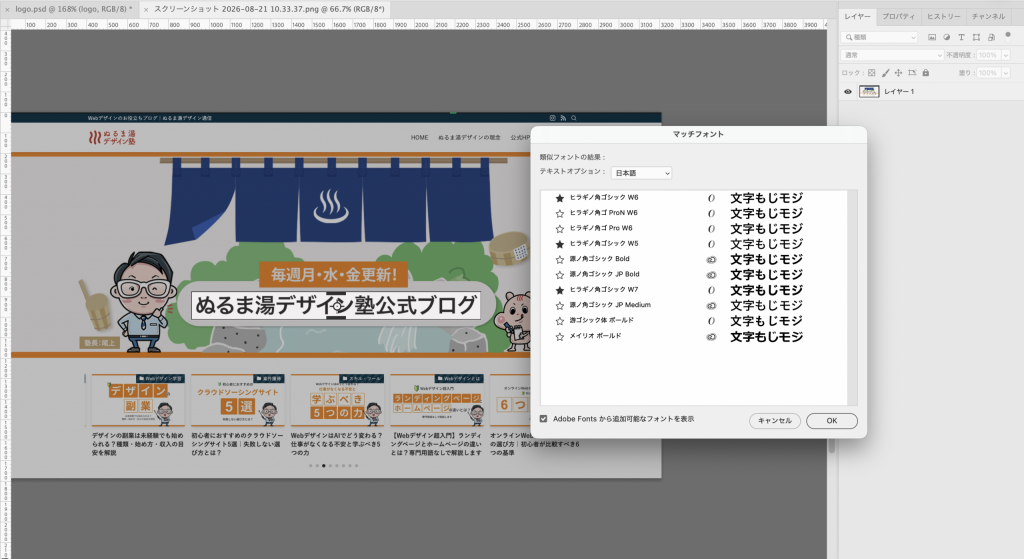Click OpenType icon for ヒラギノ角ゴシック W7

711,290
